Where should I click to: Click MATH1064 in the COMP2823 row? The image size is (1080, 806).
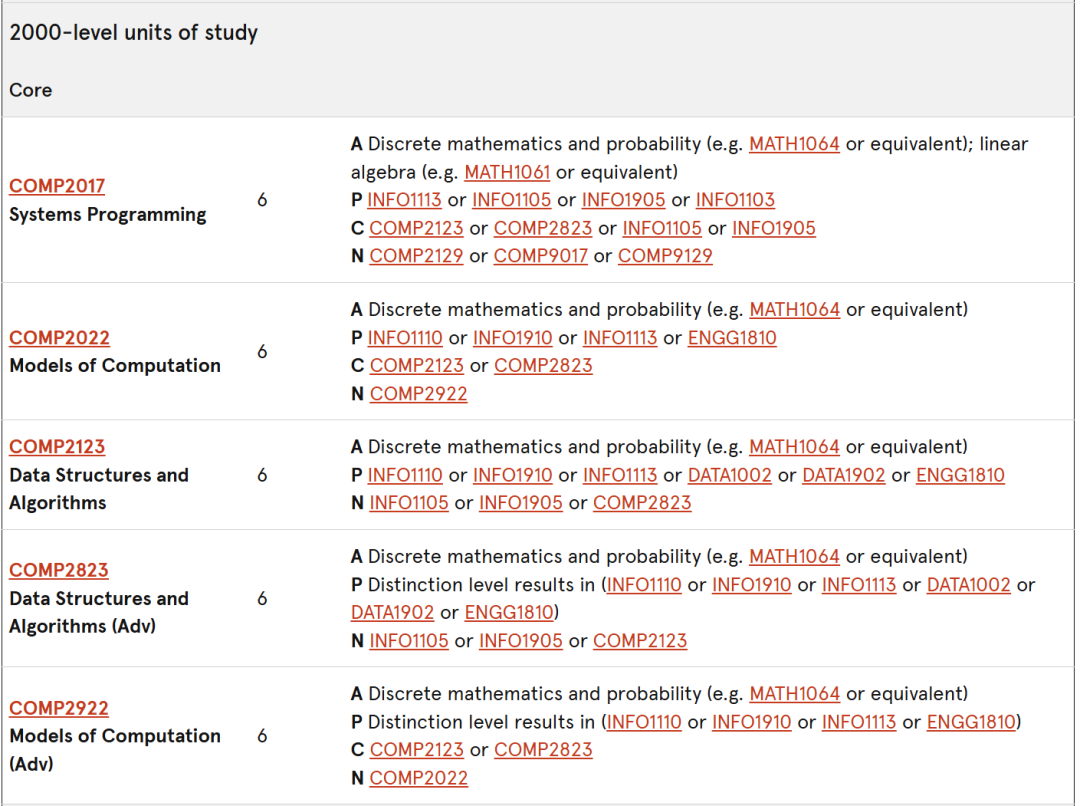click(794, 557)
